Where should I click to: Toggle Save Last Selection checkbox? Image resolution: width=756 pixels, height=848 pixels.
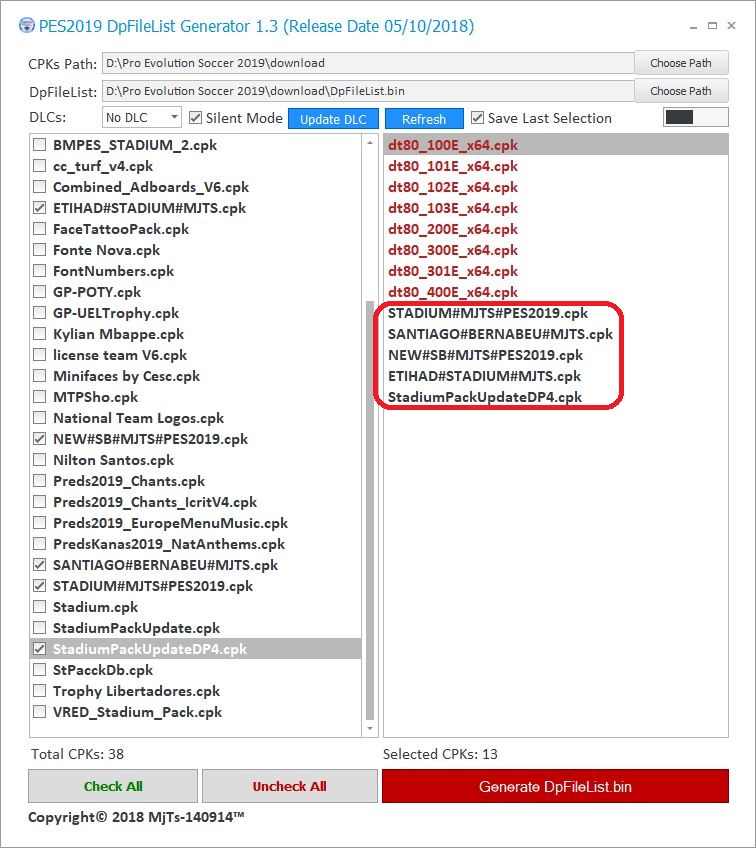coord(477,117)
